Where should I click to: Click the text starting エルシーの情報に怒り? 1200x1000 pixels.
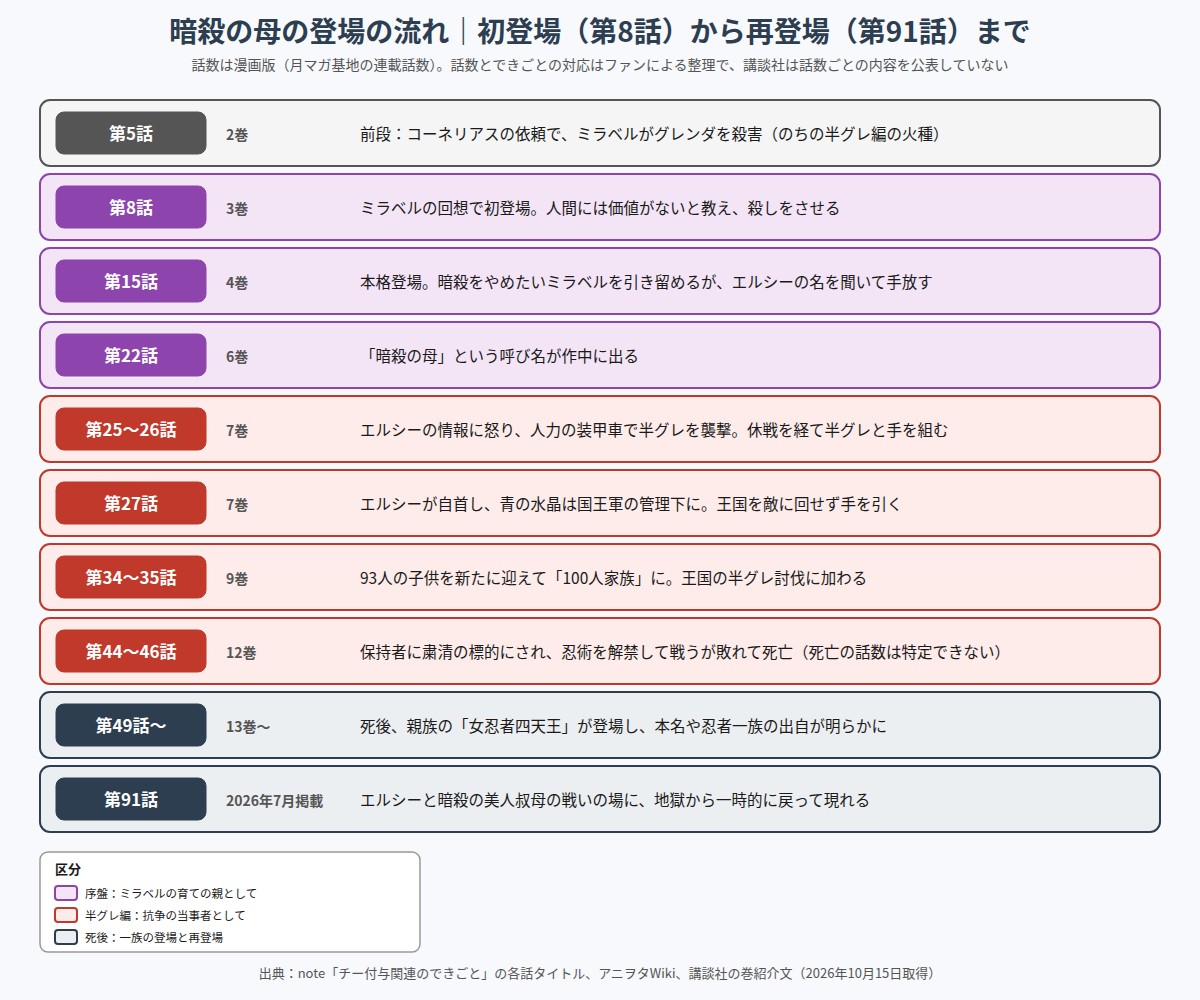(x=654, y=430)
